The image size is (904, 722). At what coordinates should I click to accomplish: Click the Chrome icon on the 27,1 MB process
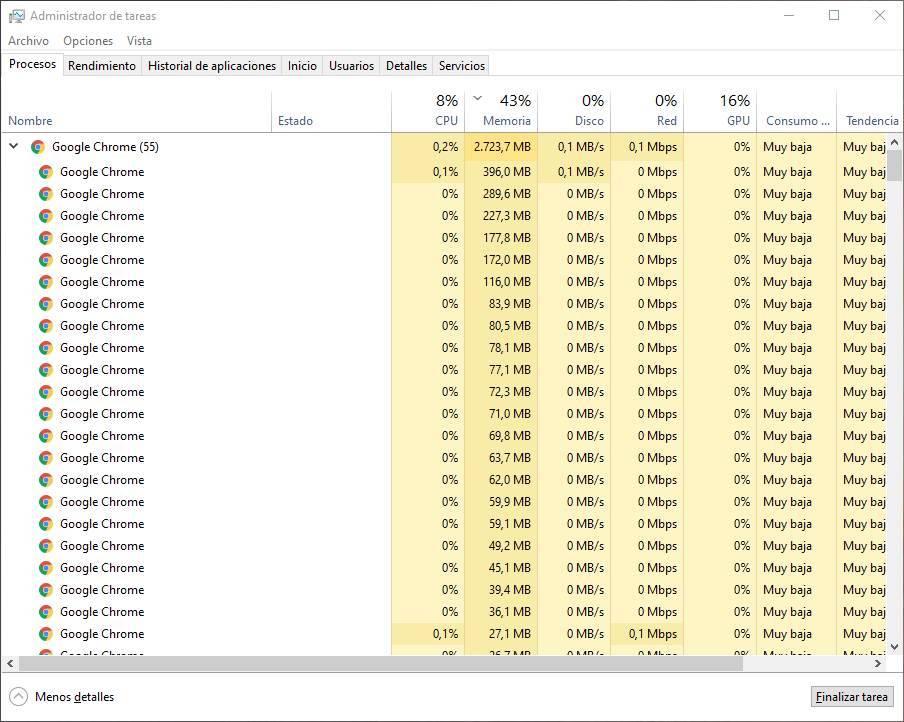pos(45,634)
